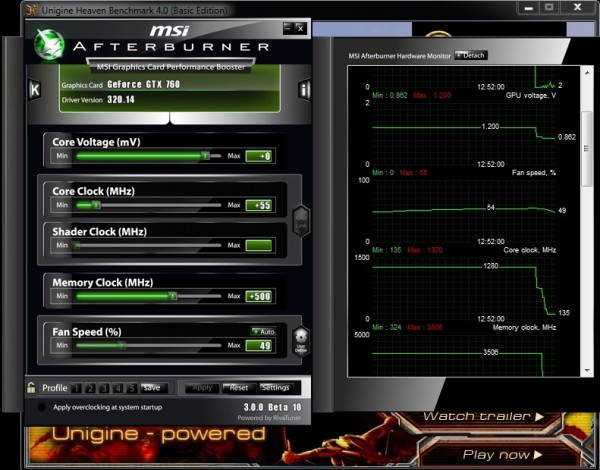Click the profile lock padlock icon
This screenshot has height=470, width=600.
click(x=31, y=388)
